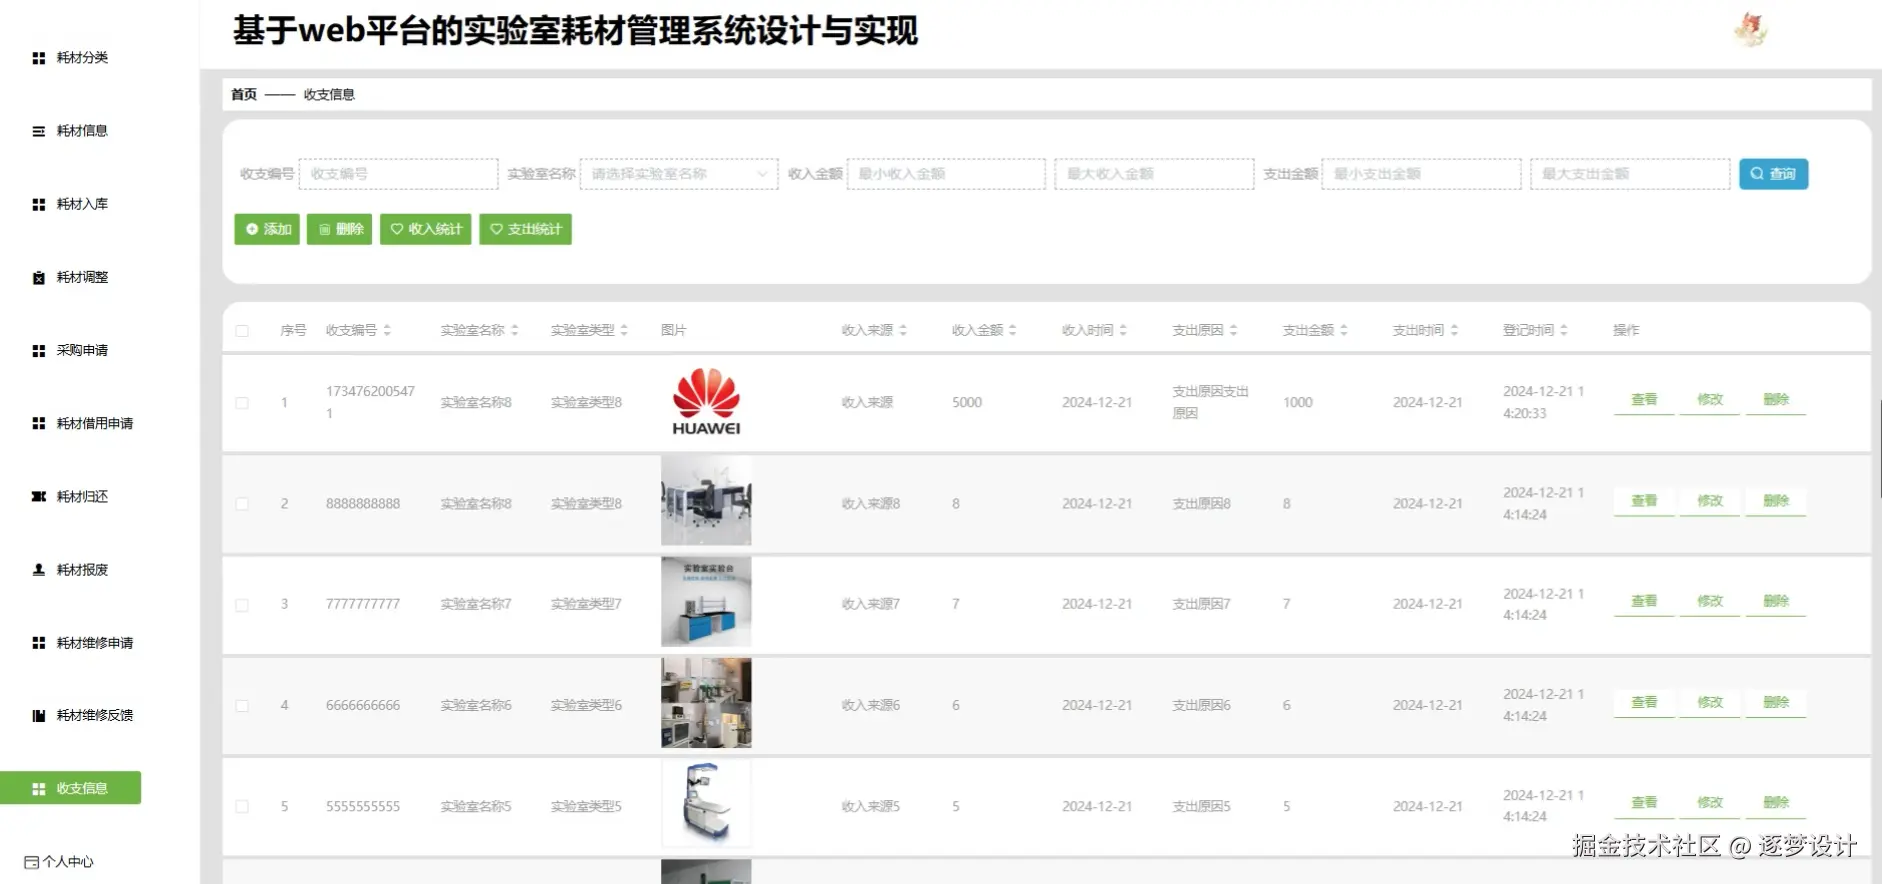Check the box for row 8888888888
1882x884 pixels.
pyautogui.click(x=242, y=504)
